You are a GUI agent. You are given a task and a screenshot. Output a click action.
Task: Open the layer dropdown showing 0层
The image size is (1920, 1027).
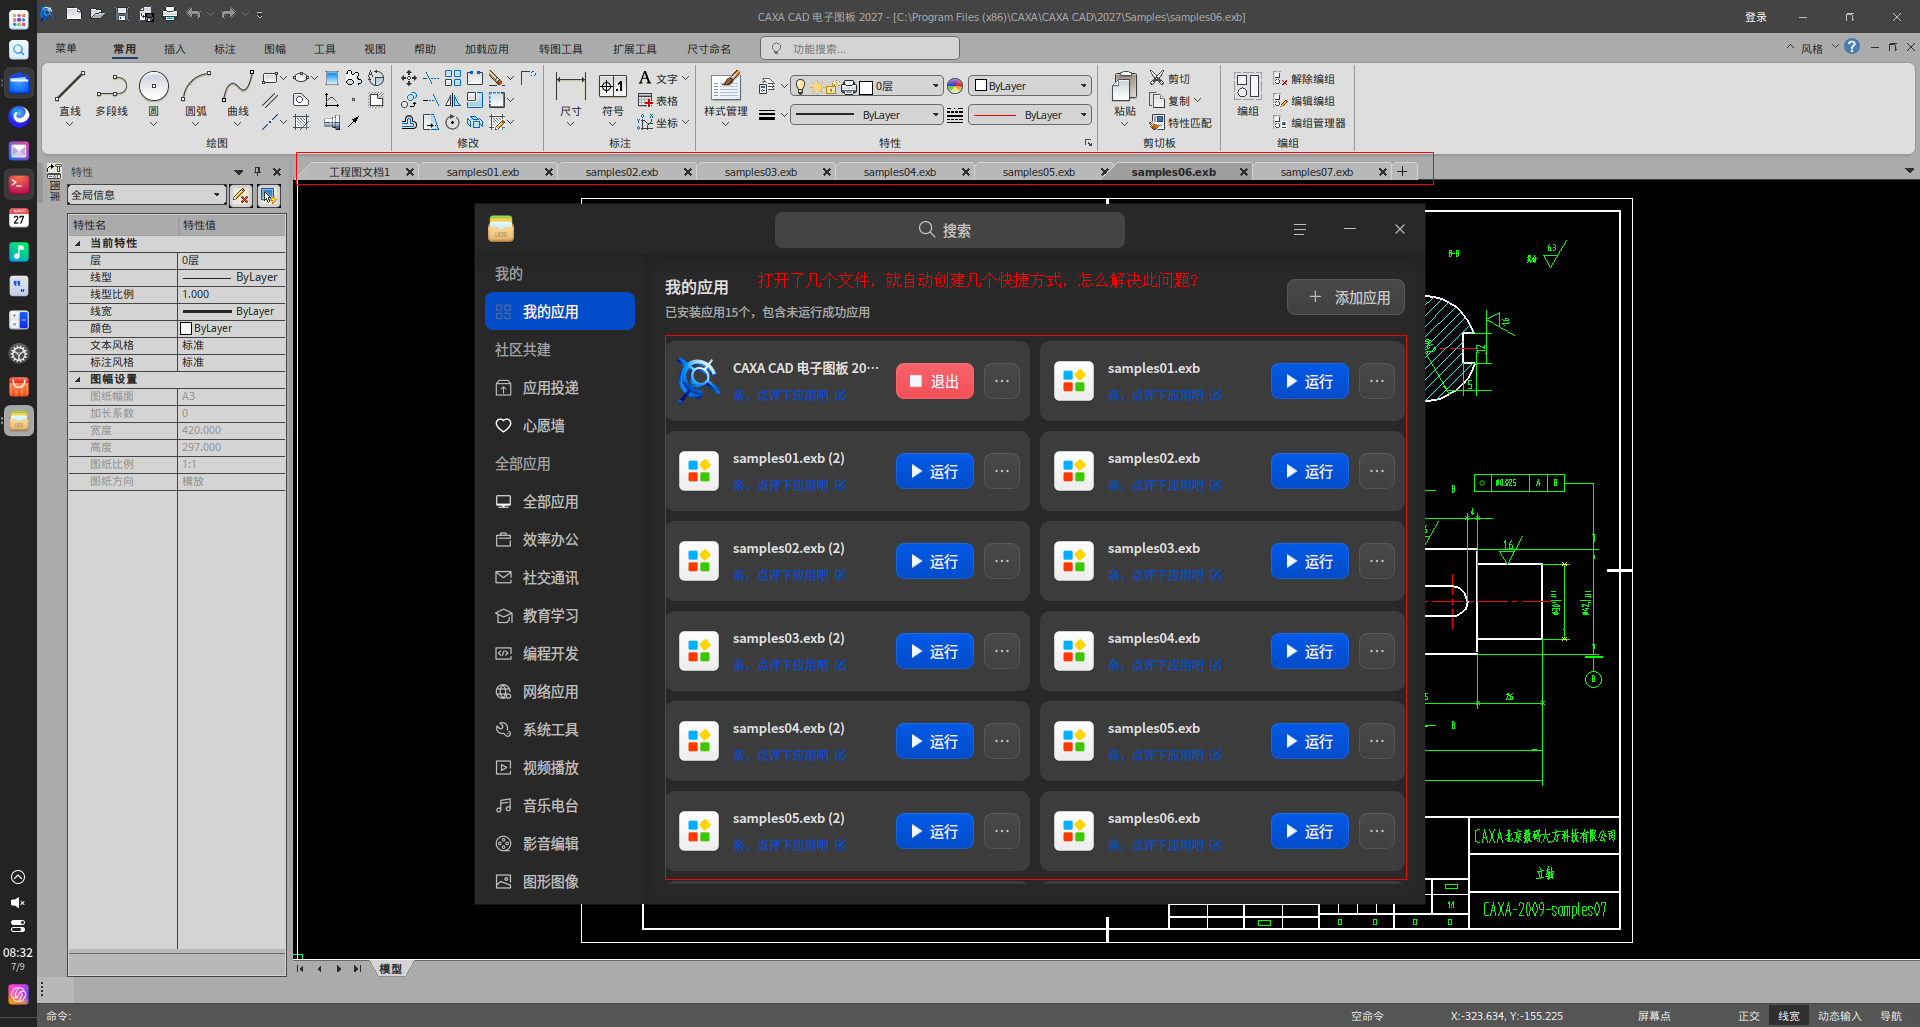(866, 86)
